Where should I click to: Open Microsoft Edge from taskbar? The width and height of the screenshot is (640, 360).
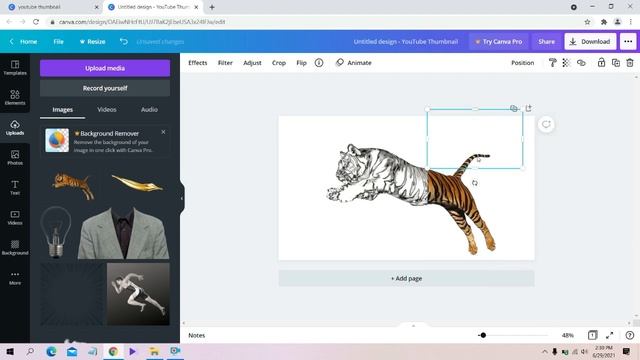click(51, 351)
